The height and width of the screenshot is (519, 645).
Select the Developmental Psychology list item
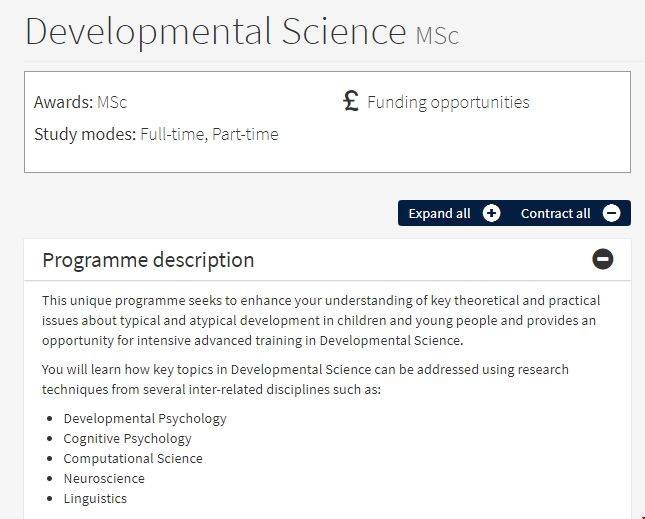(145, 418)
